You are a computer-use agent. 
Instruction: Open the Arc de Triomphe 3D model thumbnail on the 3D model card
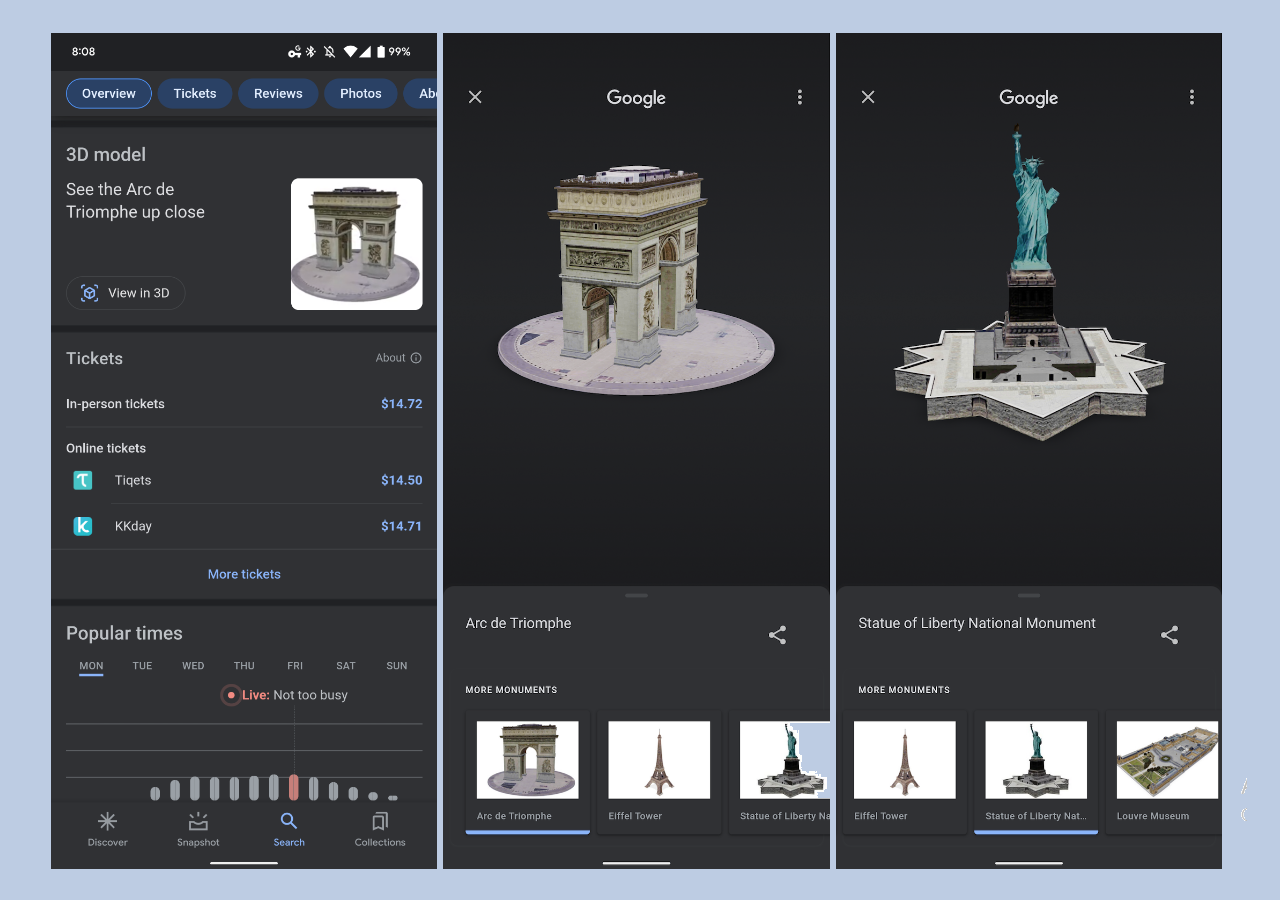click(357, 244)
